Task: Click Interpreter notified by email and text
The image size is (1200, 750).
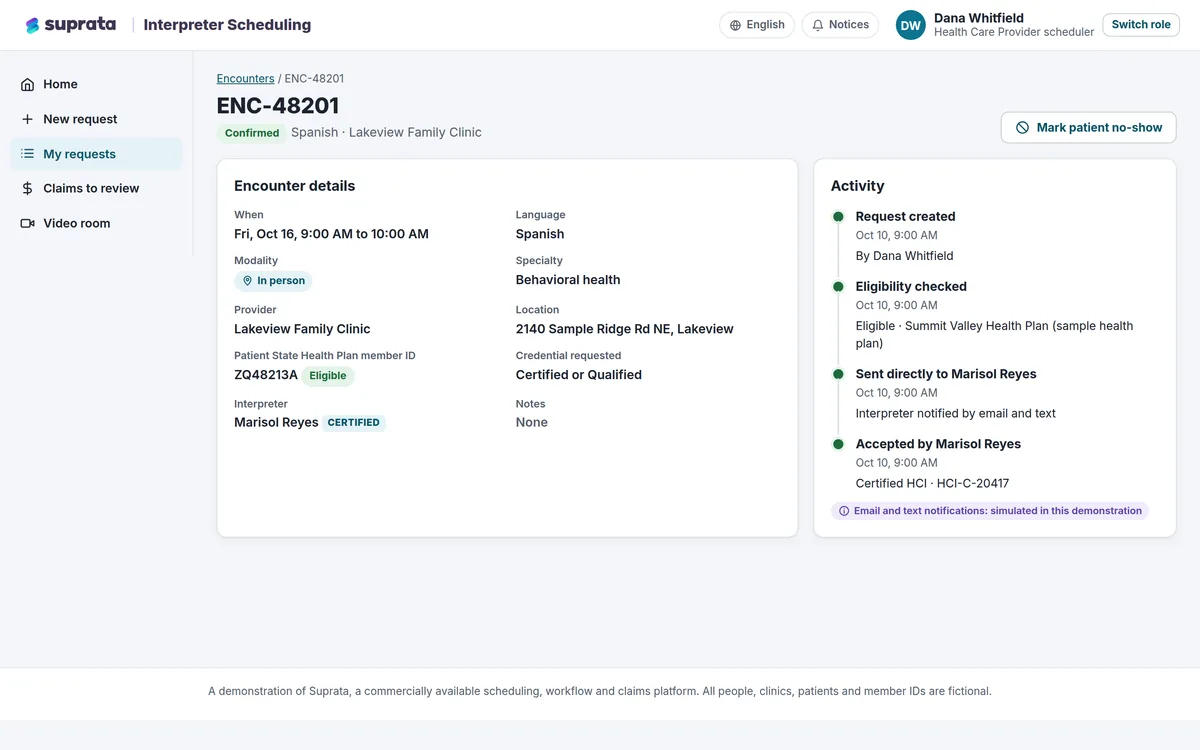Action: click(x=956, y=414)
